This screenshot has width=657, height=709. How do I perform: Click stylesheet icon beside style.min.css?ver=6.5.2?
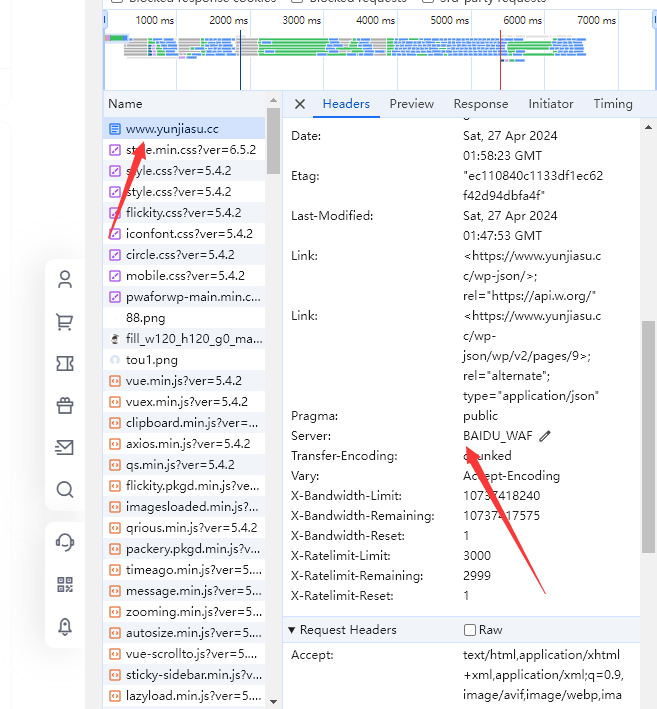[x=115, y=150]
